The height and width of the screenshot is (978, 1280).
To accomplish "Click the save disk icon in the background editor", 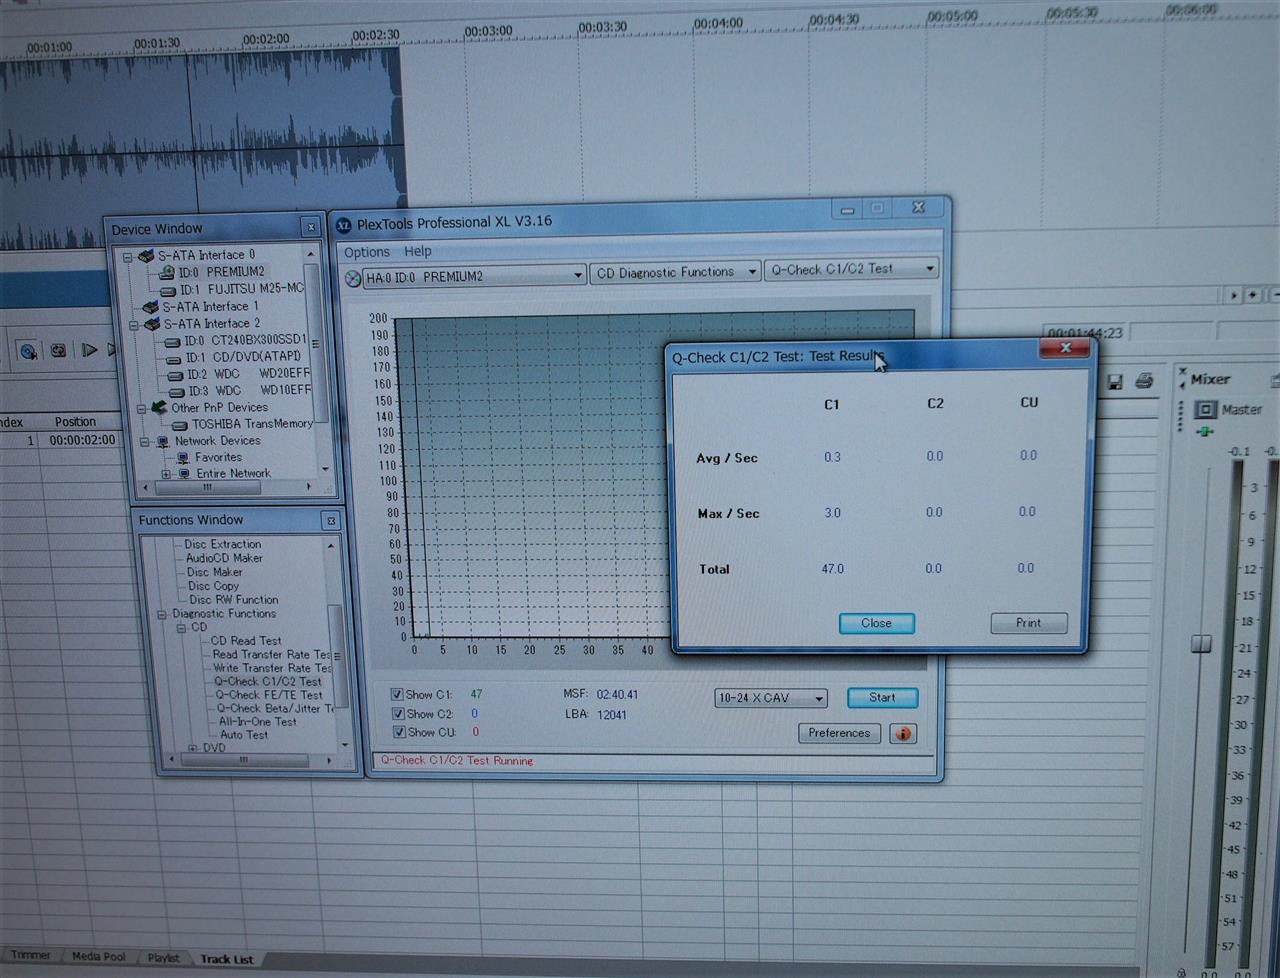I will (x=1116, y=381).
